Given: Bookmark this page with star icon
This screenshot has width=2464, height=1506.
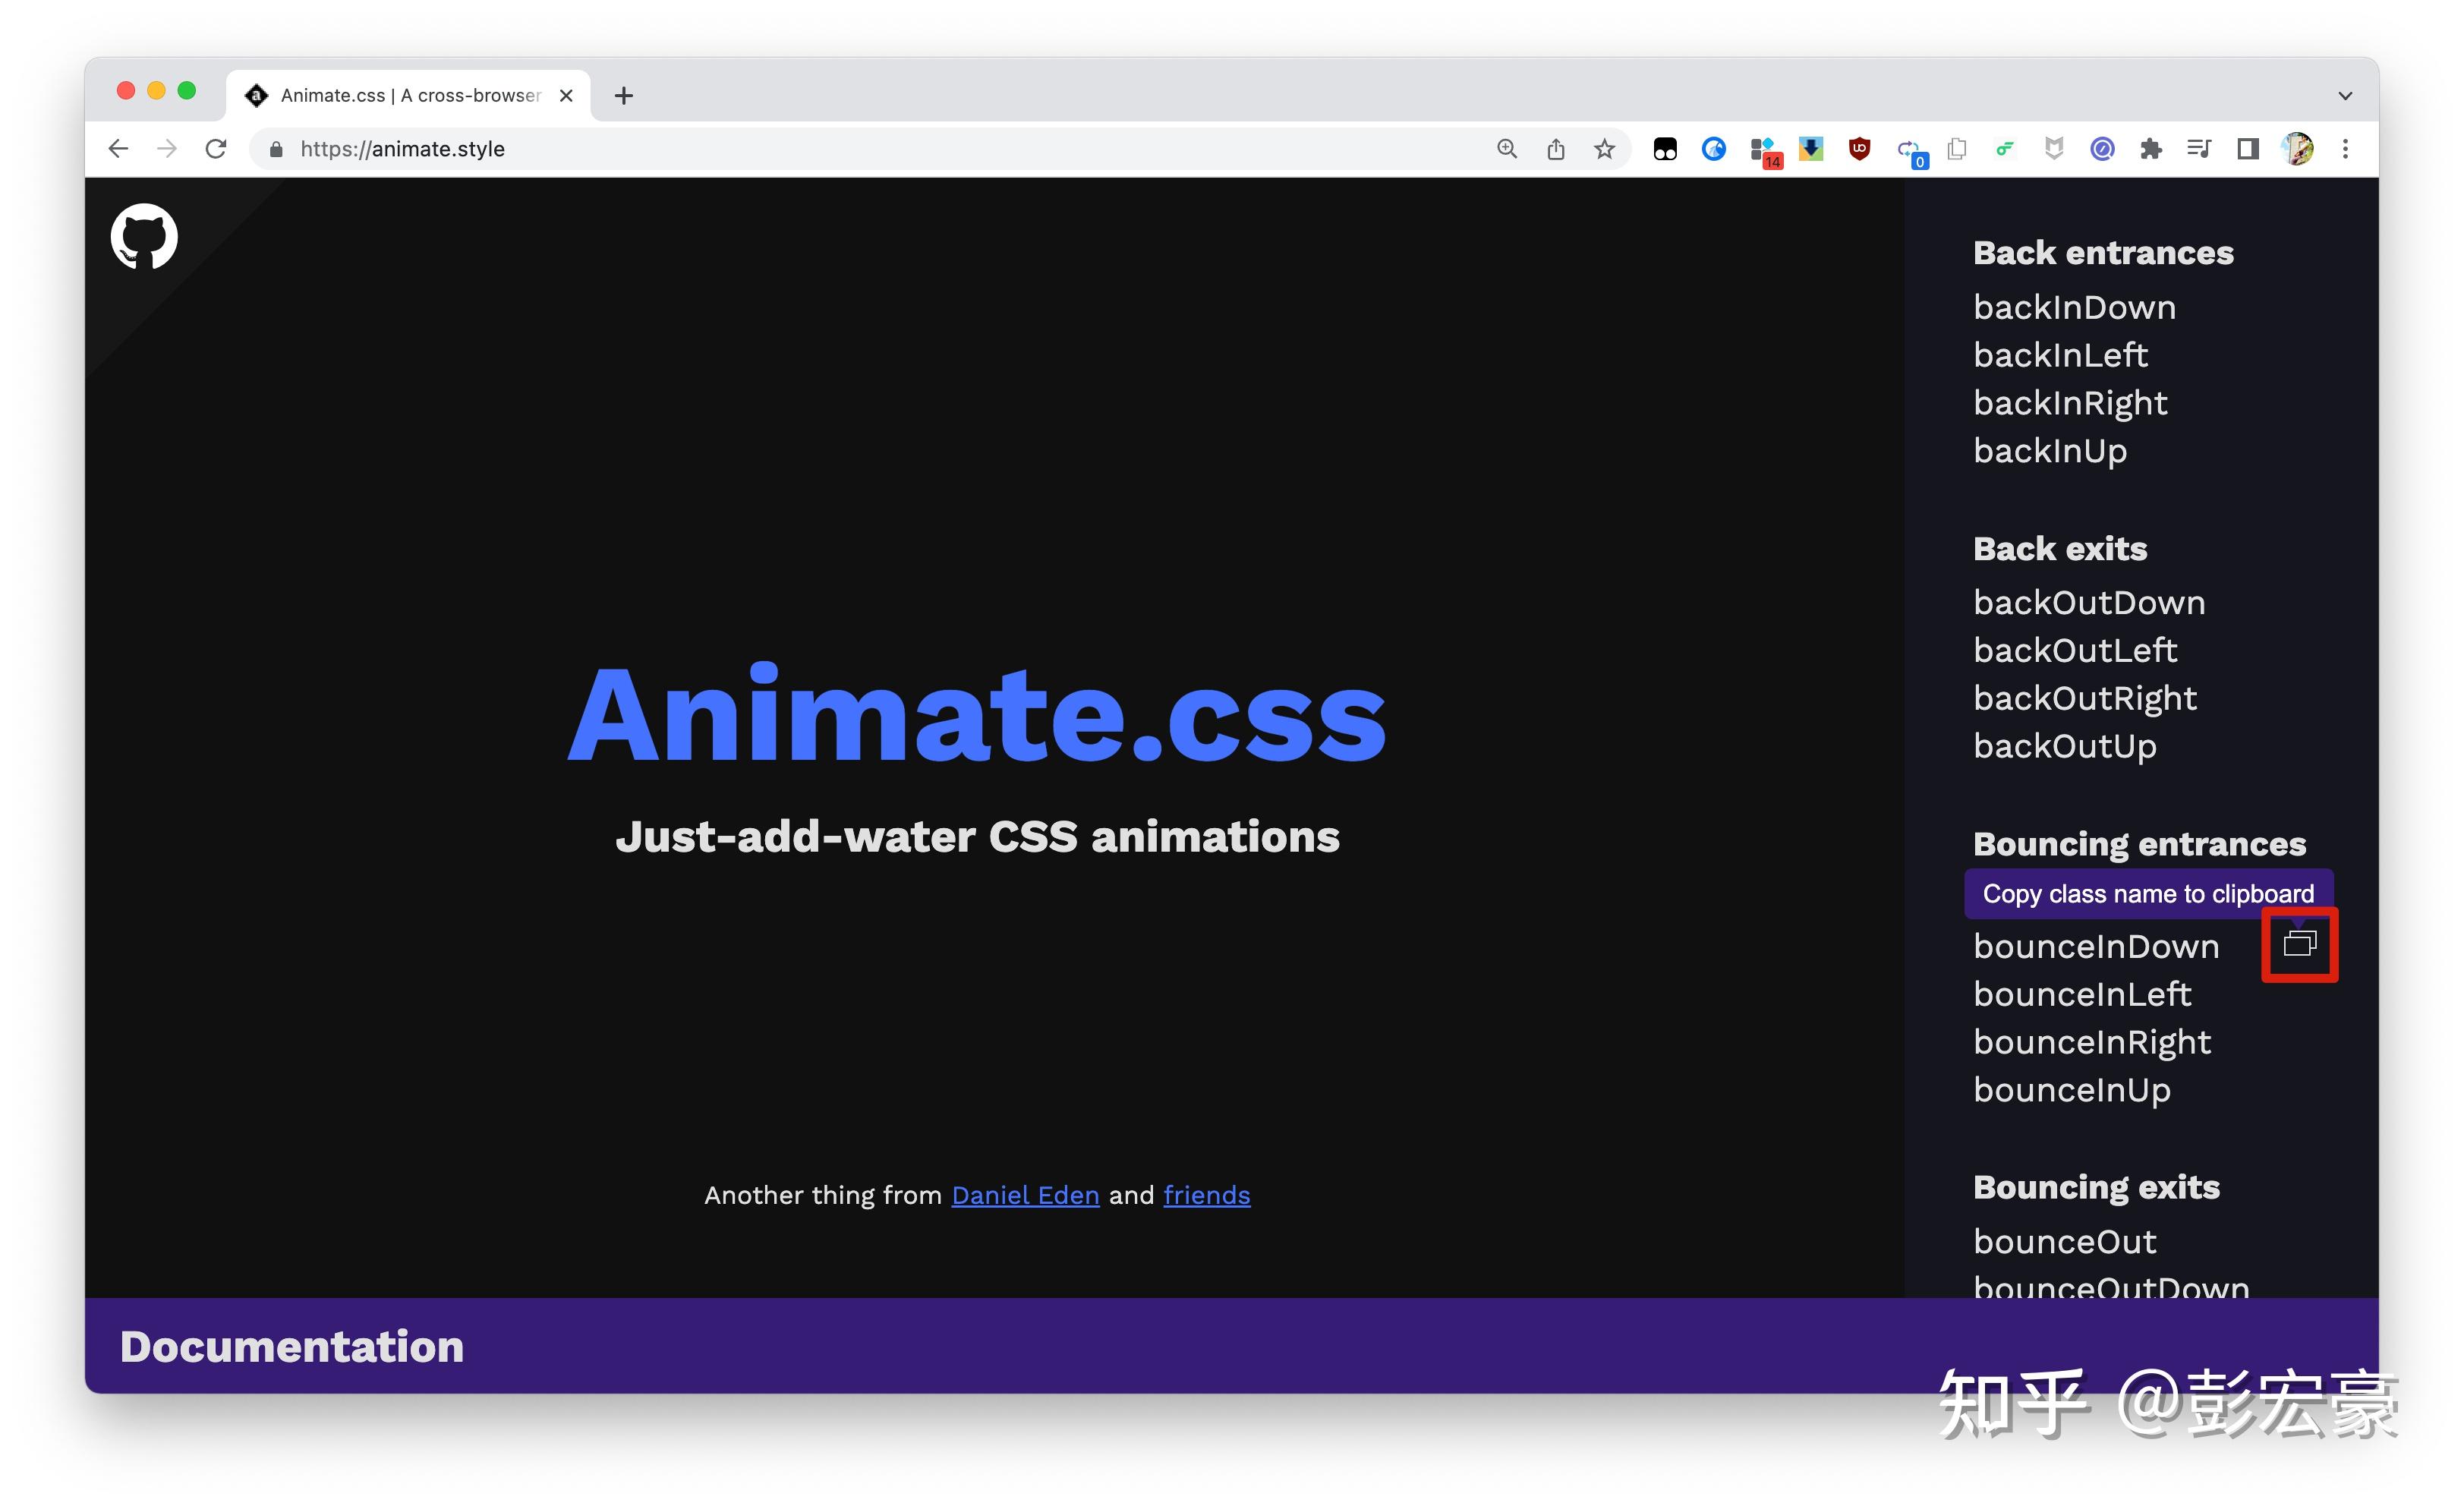Looking at the screenshot, I should [1604, 149].
